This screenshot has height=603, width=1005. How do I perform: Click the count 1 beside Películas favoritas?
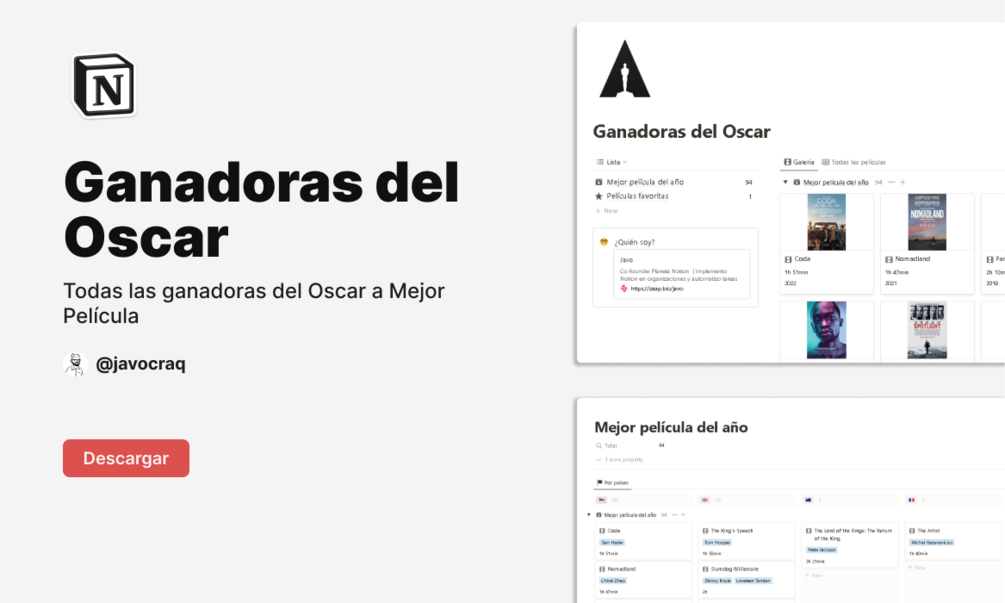[750, 197]
